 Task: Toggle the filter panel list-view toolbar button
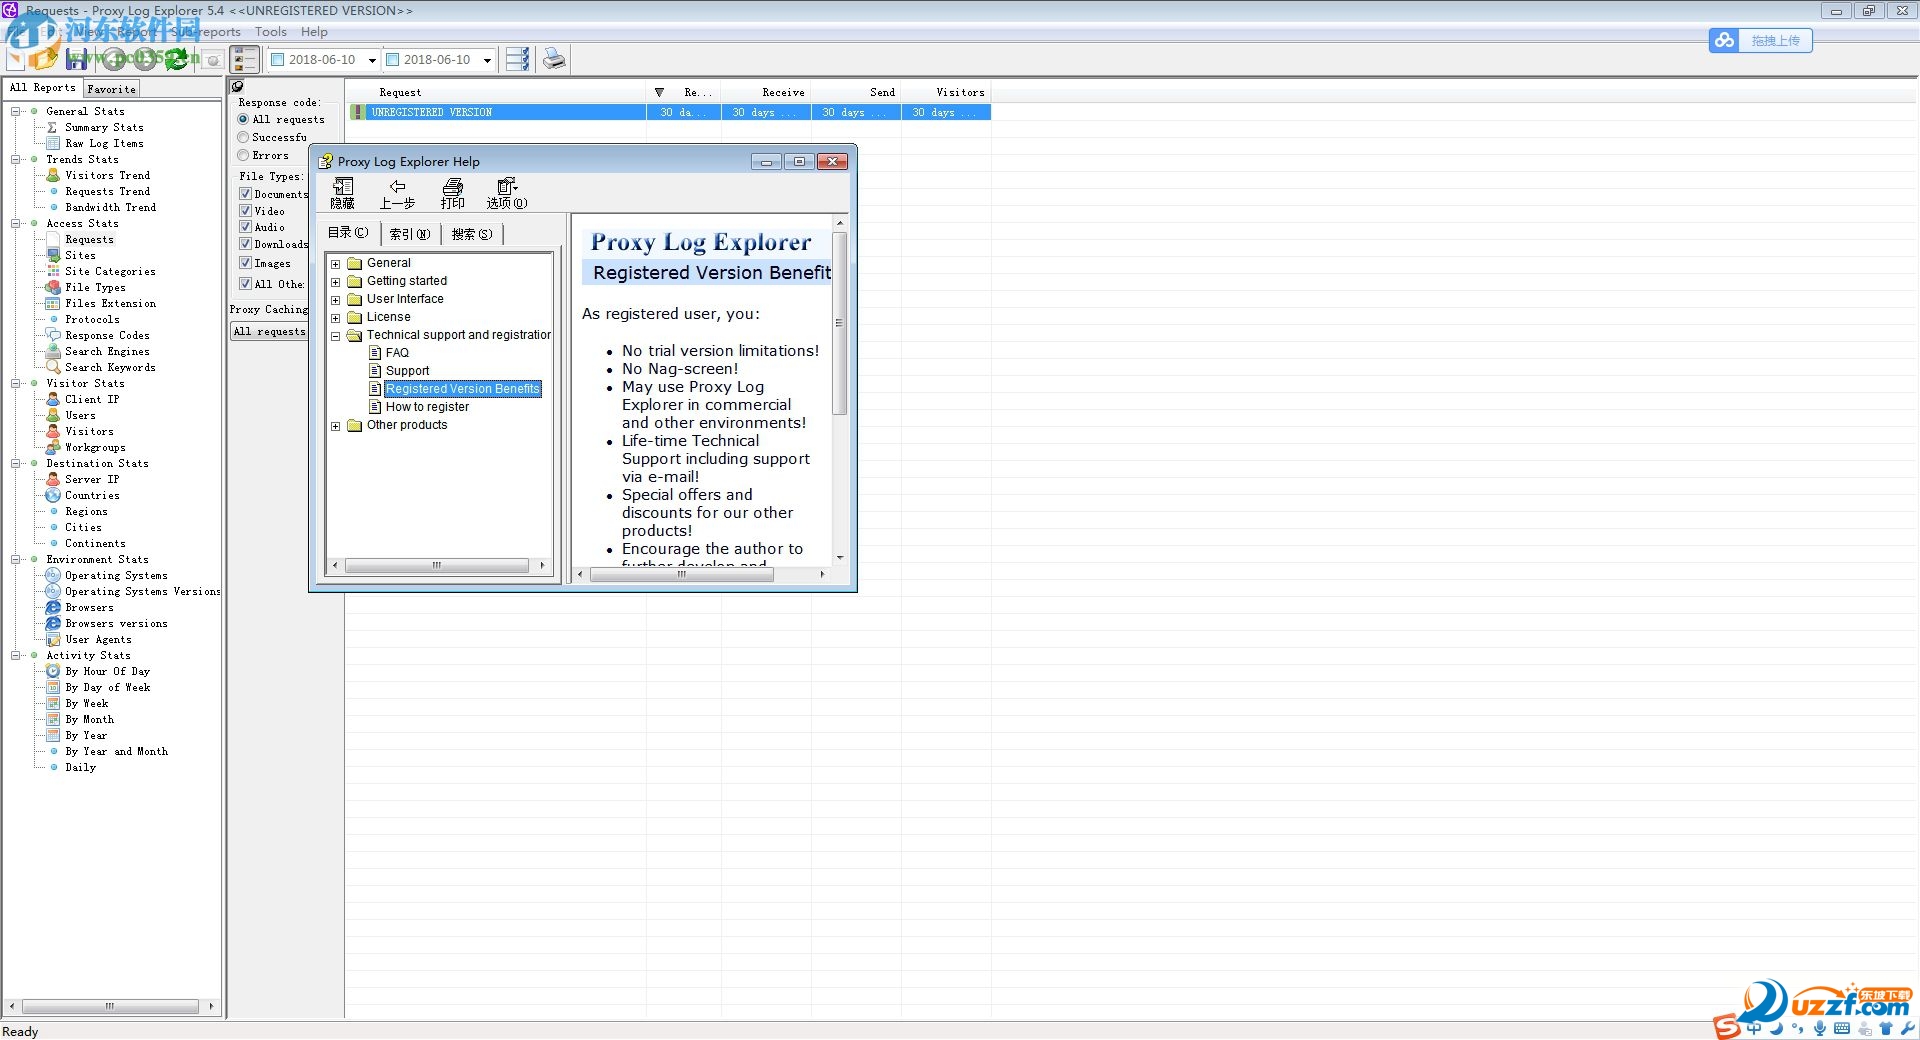tap(246, 60)
